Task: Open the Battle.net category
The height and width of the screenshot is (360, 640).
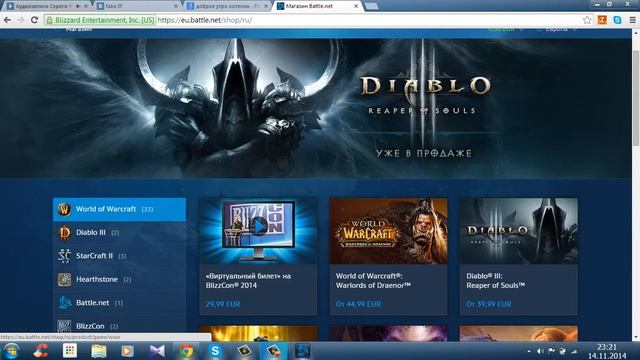Action: coord(120,303)
